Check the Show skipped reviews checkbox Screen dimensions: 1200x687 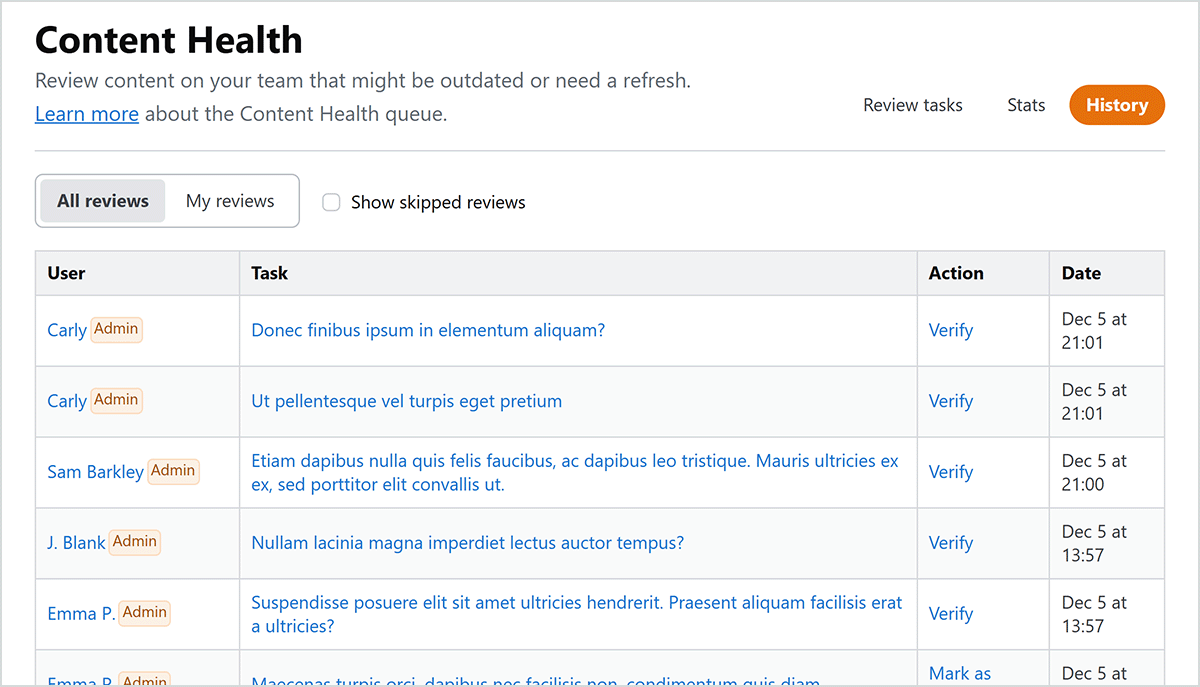[x=331, y=203]
